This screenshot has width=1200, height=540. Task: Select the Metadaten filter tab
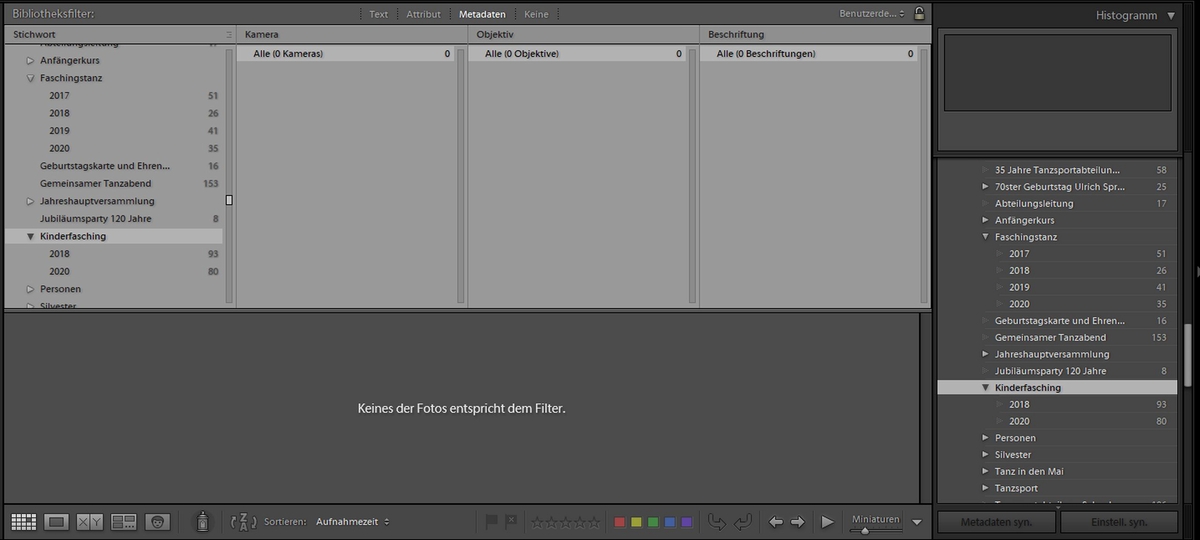pyautogui.click(x=482, y=14)
